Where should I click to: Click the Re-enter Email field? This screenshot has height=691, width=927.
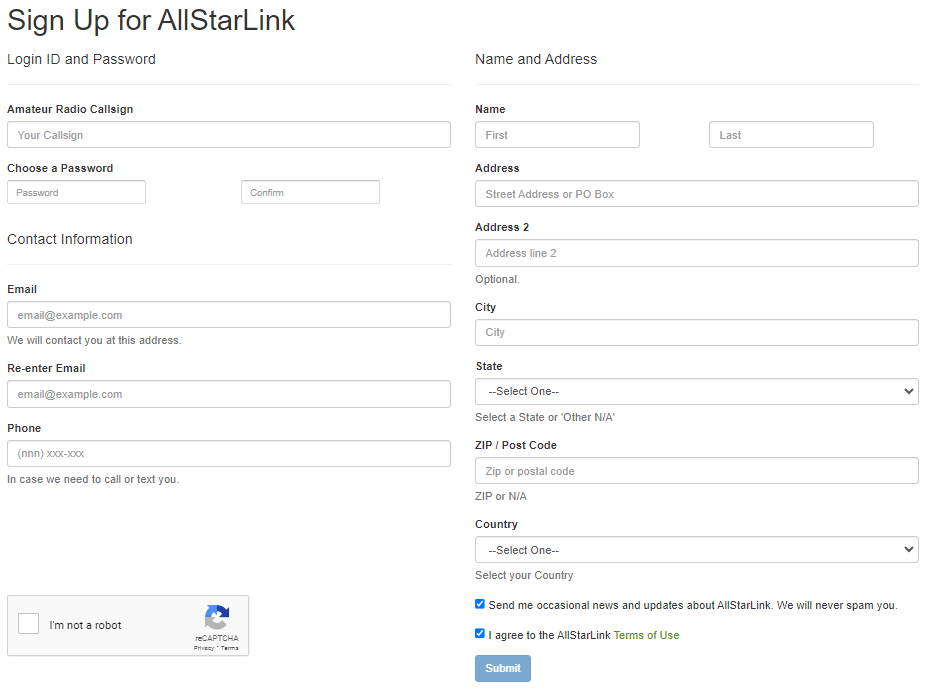point(228,393)
